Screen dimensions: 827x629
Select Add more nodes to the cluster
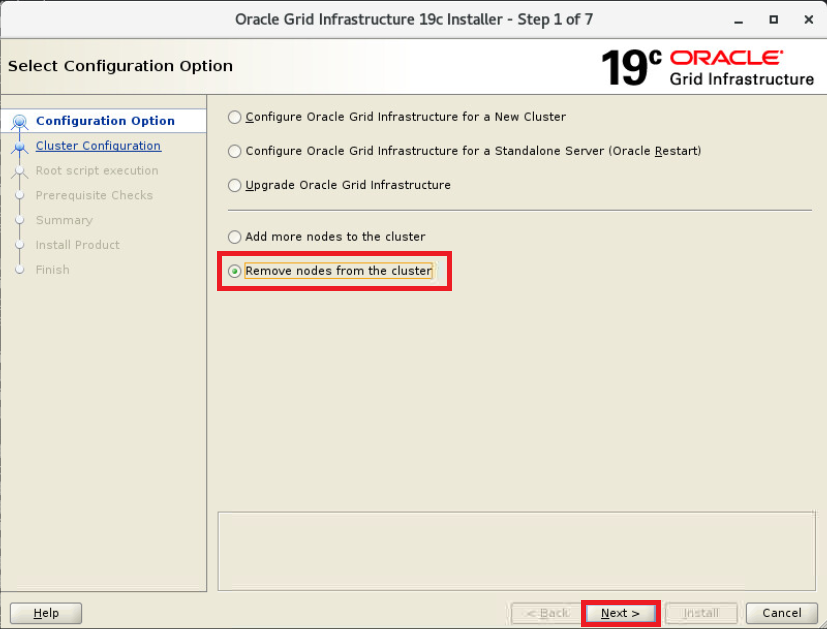(x=326, y=237)
